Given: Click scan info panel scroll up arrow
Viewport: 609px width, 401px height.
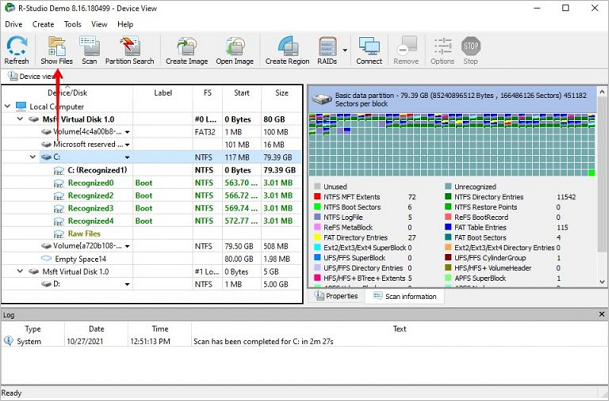Looking at the screenshot, I should [602, 92].
